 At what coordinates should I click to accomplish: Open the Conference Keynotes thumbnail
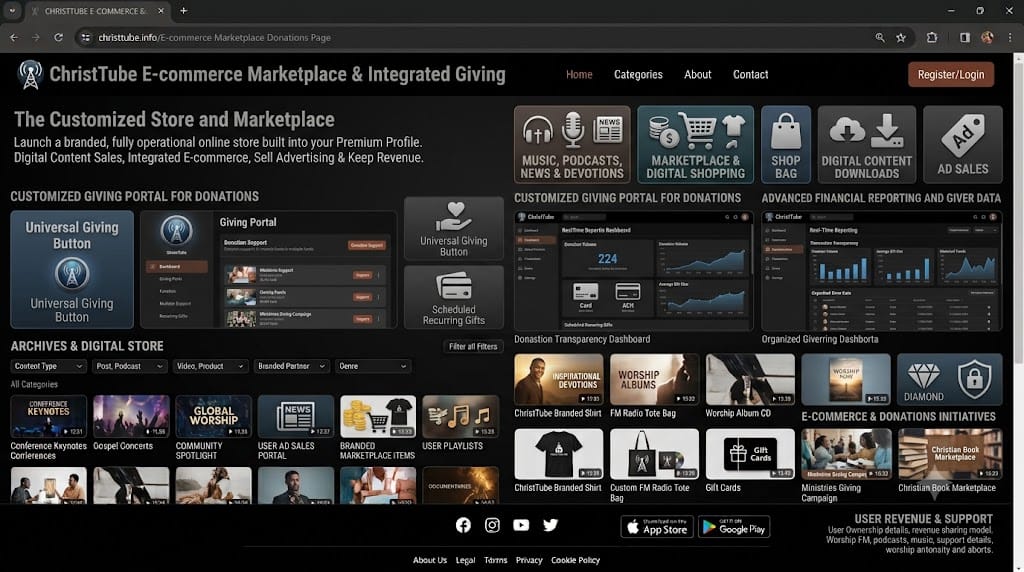click(x=48, y=416)
